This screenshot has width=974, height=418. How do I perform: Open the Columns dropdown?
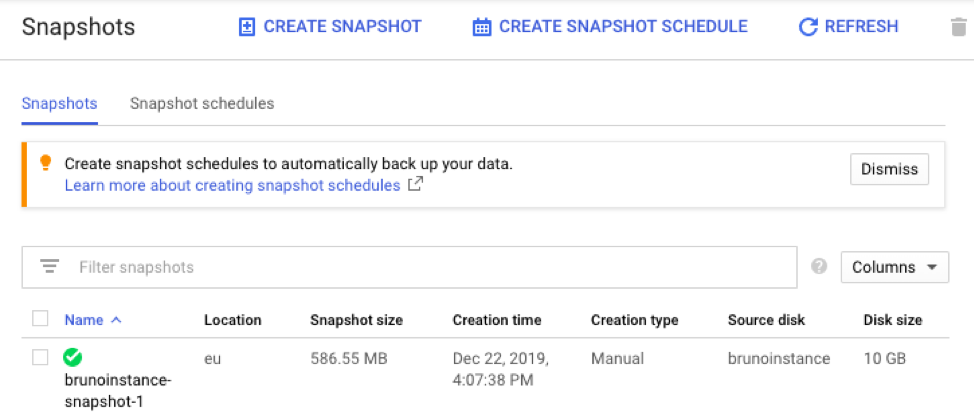point(894,267)
